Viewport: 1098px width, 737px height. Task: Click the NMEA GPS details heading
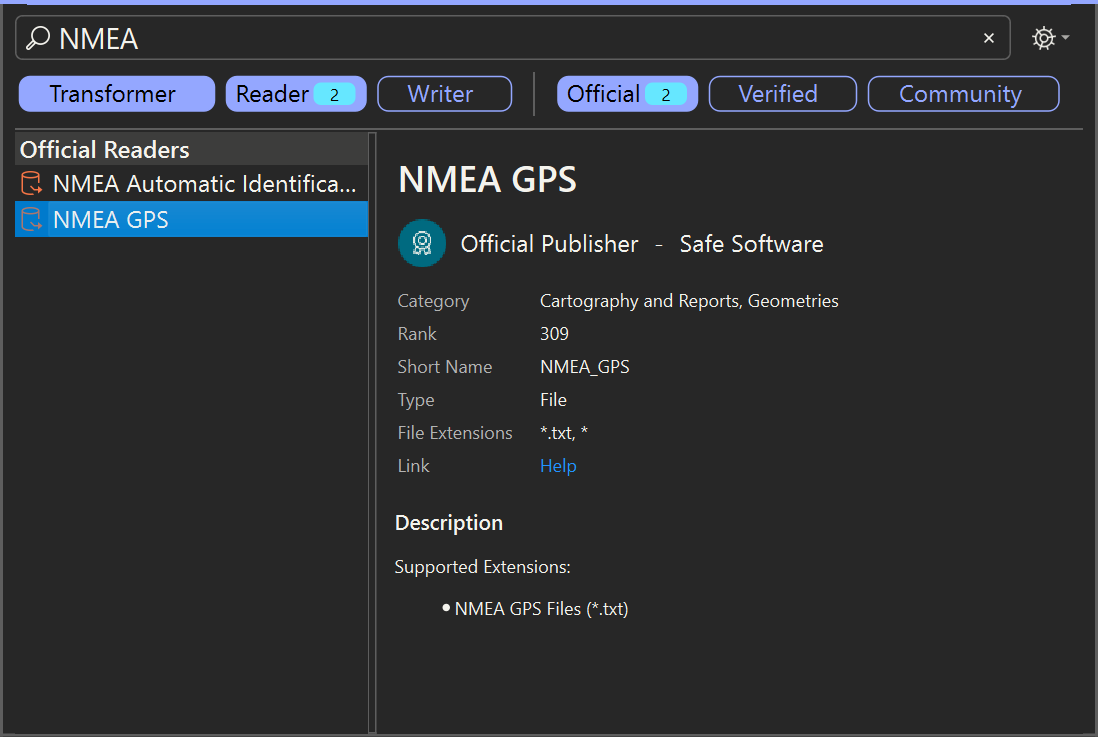[487, 179]
